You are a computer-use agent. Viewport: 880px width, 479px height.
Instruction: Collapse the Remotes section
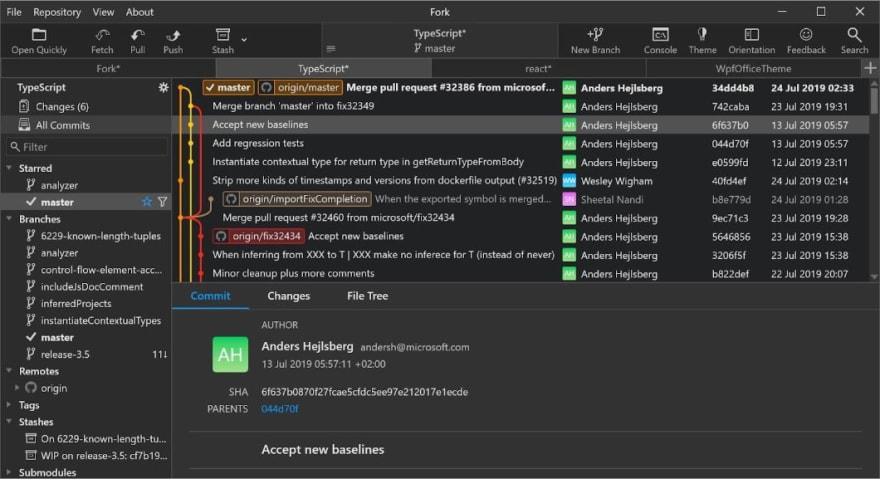click(9, 371)
